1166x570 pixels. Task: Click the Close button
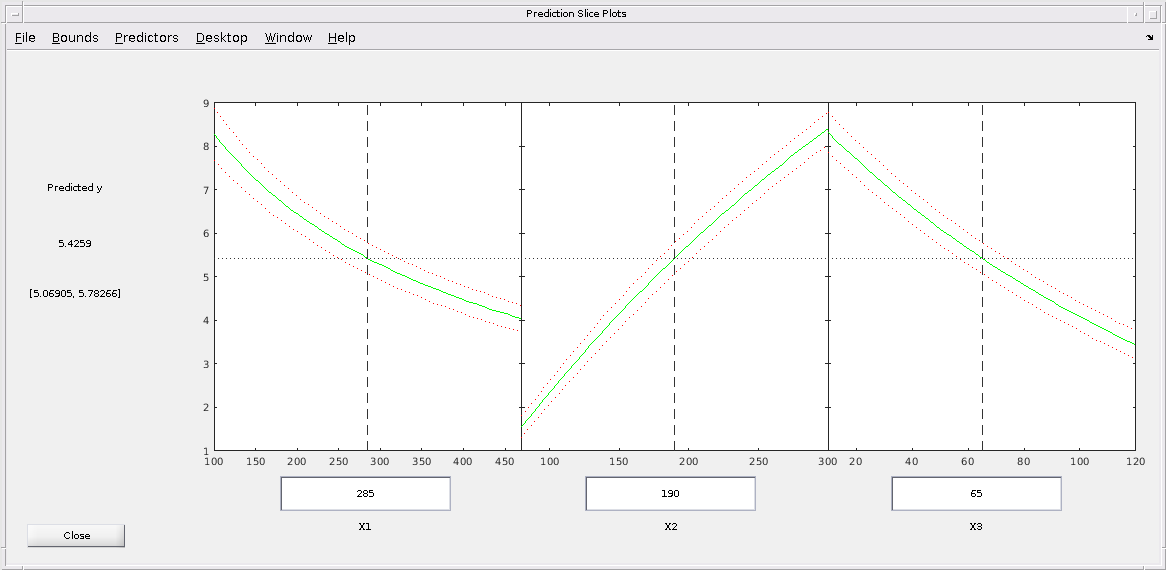coord(77,535)
